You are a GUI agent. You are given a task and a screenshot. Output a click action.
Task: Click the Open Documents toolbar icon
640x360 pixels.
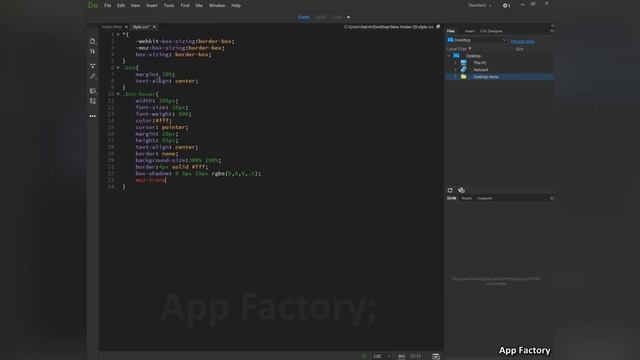click(93, 41)
